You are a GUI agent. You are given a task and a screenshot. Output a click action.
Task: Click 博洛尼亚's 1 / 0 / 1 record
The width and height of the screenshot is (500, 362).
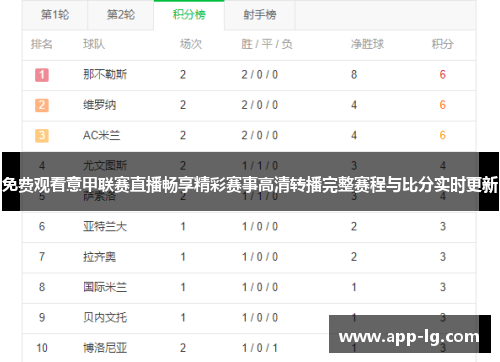tap(260, 348)
